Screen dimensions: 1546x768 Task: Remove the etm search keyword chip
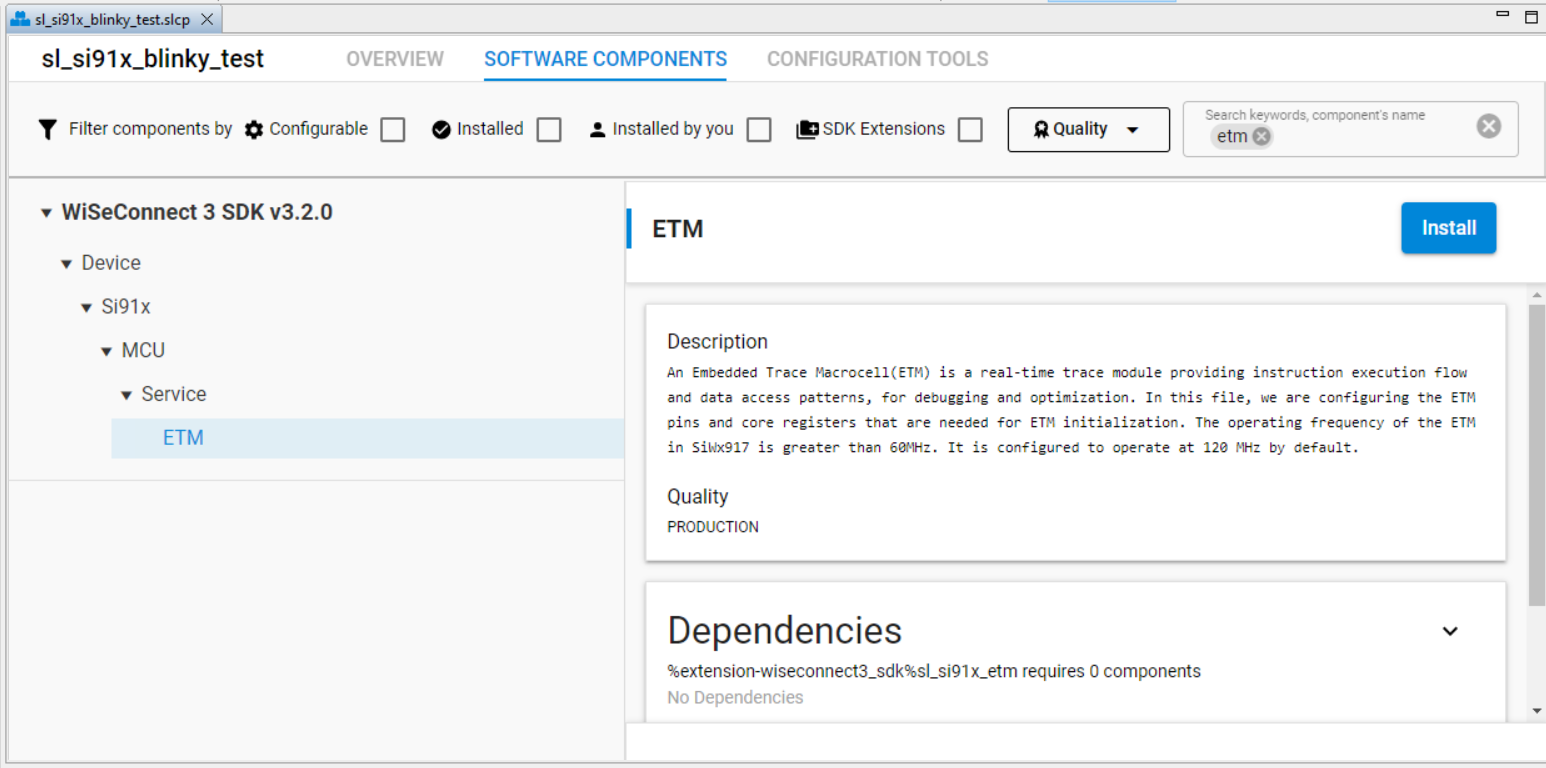tap(1261, 136)
